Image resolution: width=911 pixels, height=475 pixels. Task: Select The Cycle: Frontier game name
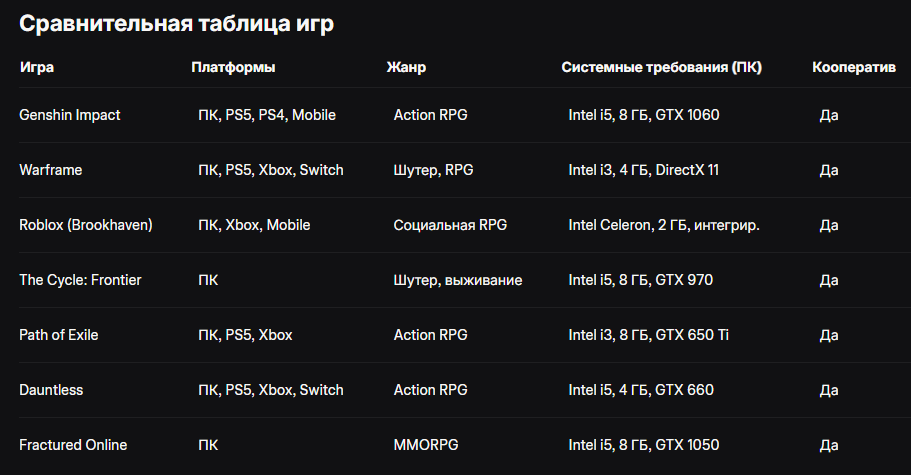coord(80,280)
